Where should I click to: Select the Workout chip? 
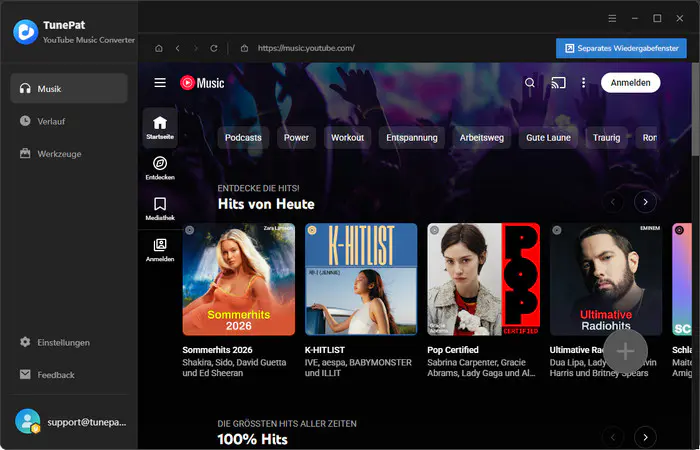point(347,138)
